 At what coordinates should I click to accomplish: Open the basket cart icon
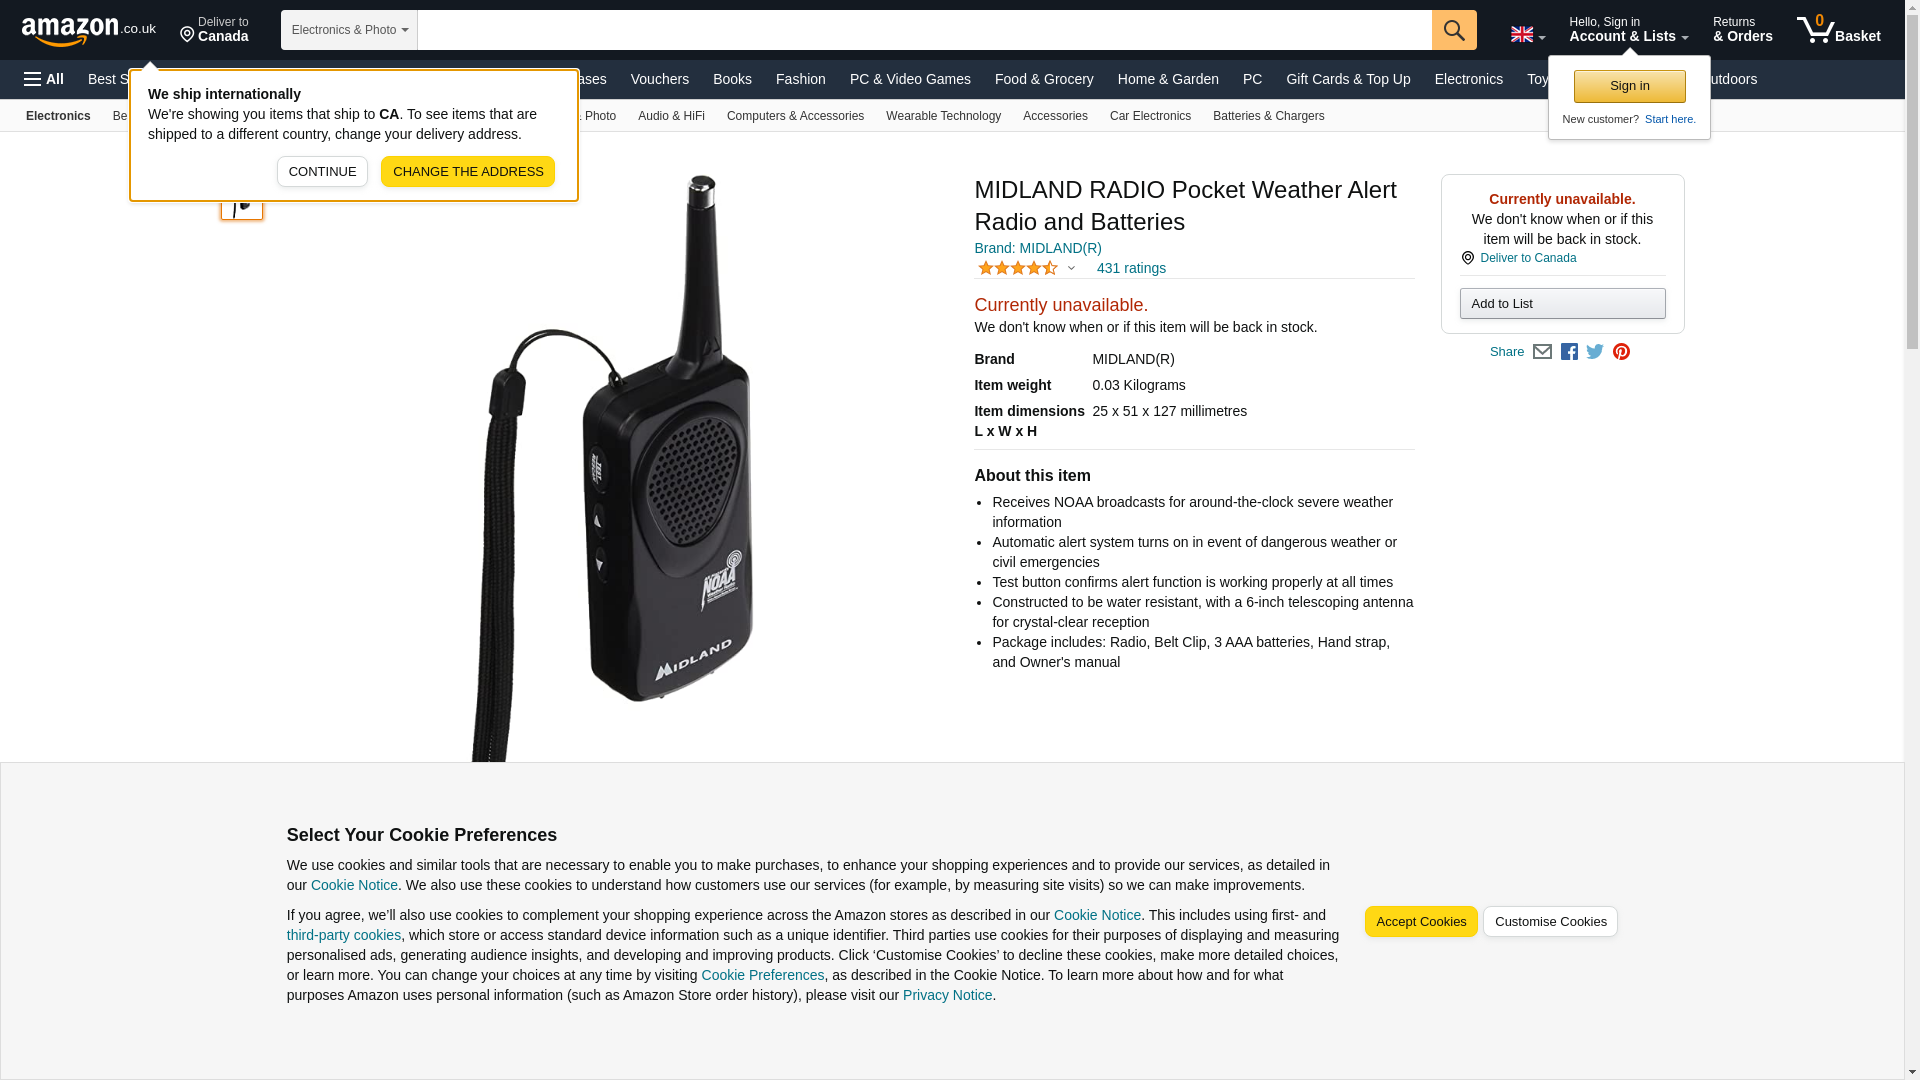[x=1838, y=30]
